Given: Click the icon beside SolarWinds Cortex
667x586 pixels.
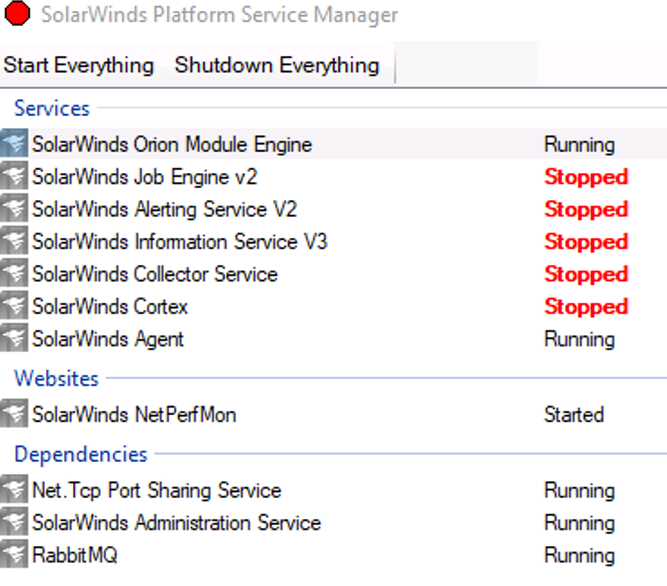Looking at the screenshot, I should (14, 306).
